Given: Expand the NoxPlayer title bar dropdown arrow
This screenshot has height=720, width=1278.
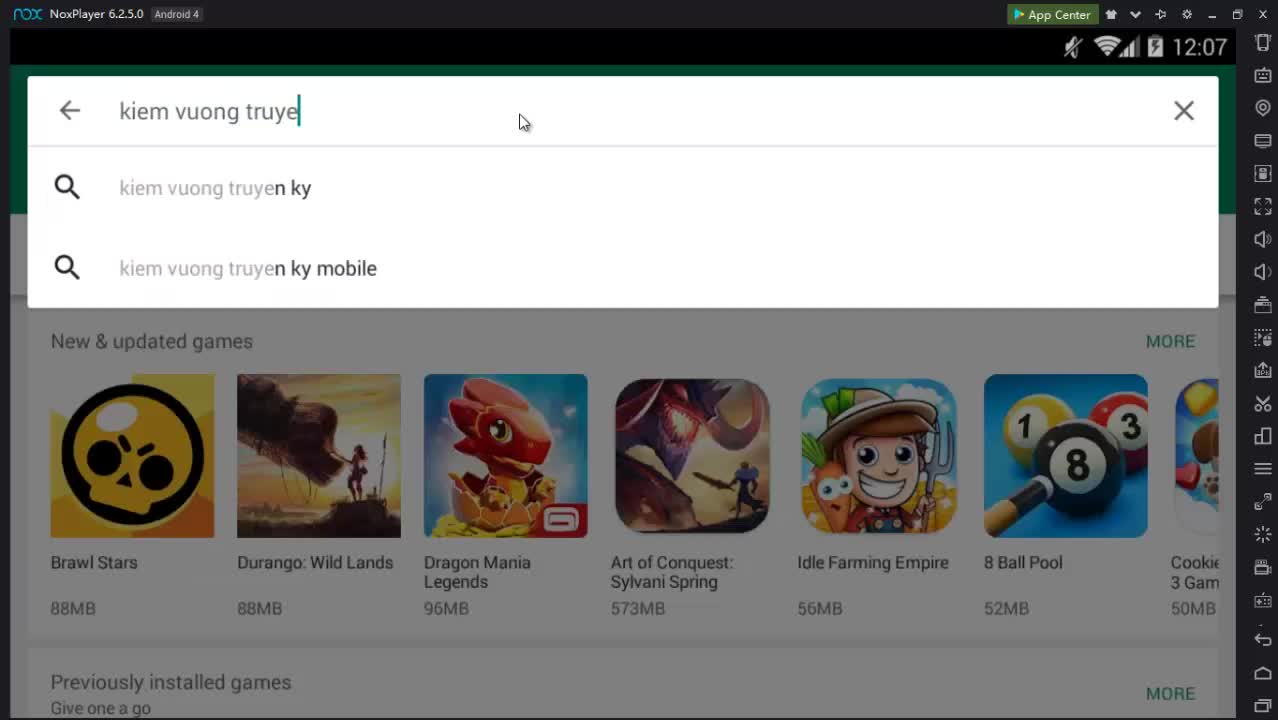Looking at the screenshot, I should coord(1135,14).
